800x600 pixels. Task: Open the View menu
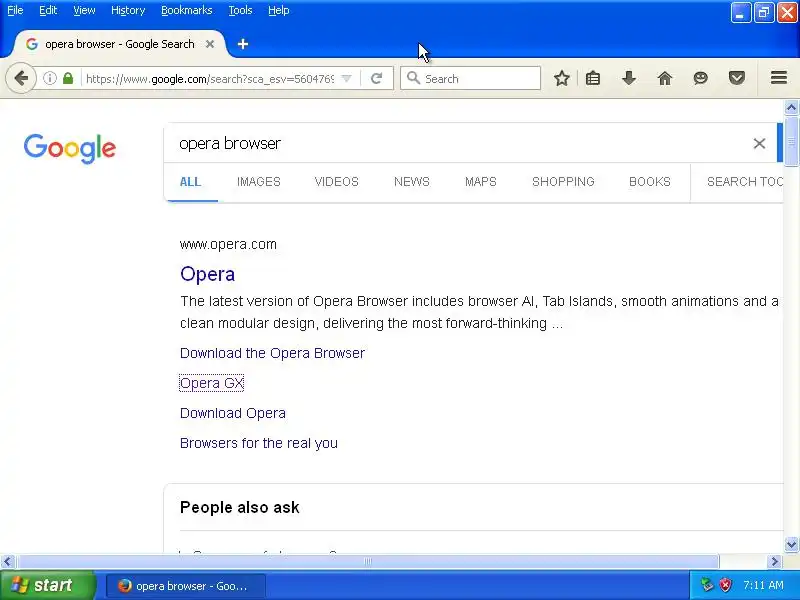84,10
